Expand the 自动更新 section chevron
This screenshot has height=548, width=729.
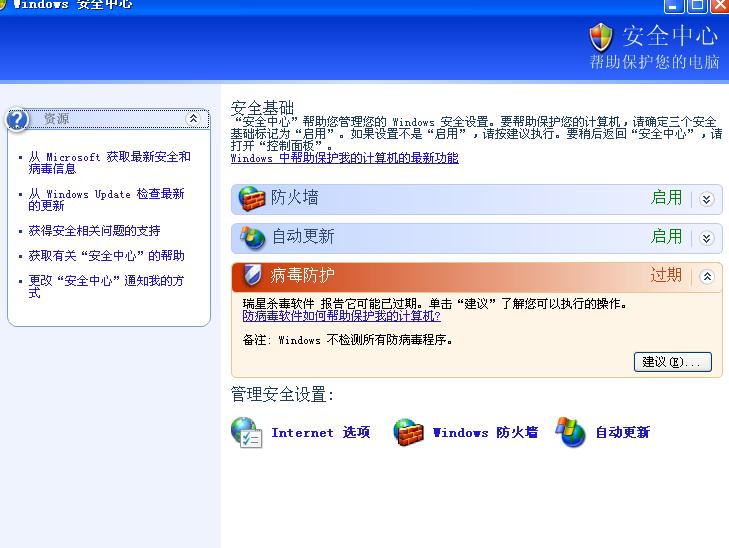(x=707, y=238)
